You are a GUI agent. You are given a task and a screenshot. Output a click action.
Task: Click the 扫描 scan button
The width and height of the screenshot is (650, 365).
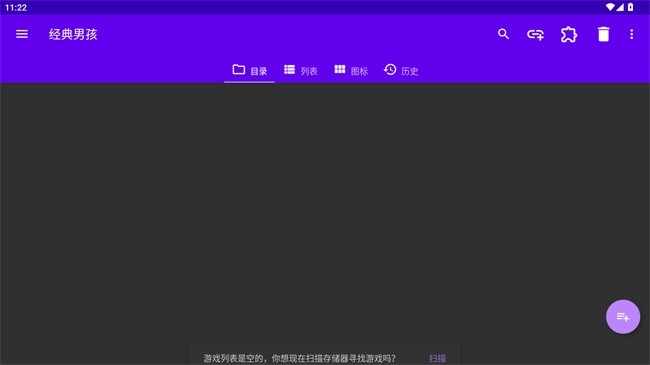[437, 358]
